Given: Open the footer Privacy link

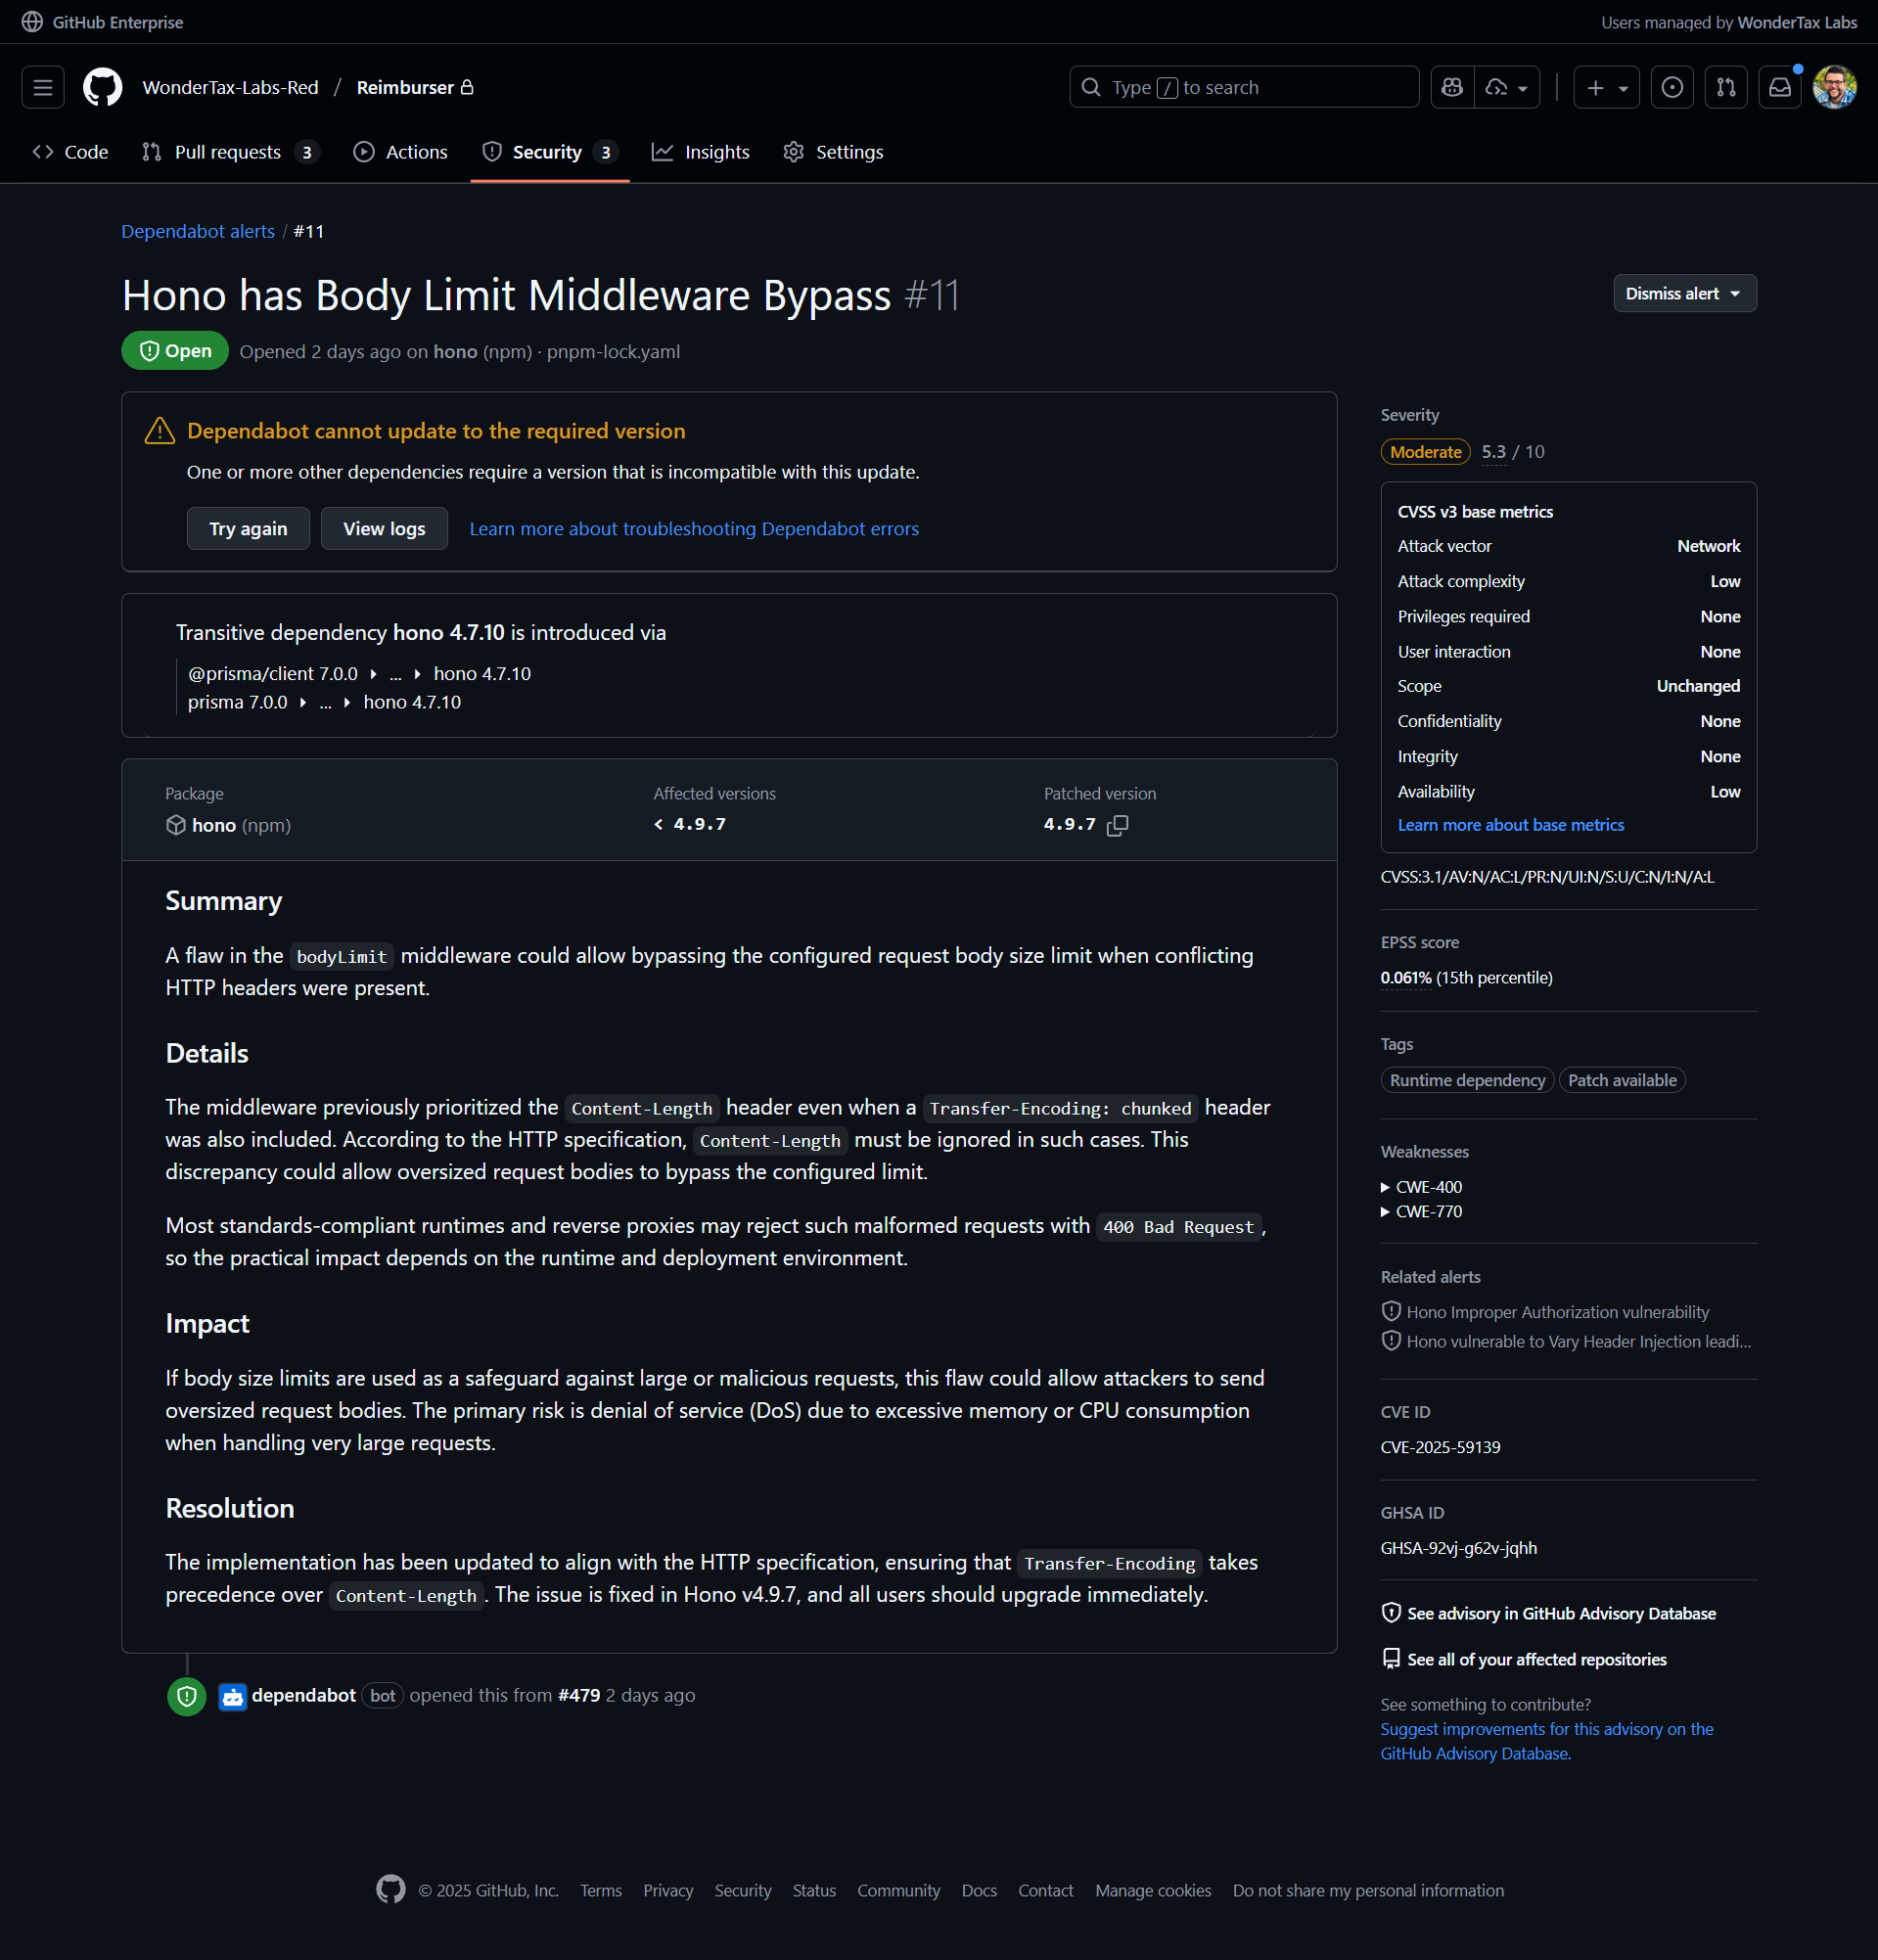Looking at the screenshot, I should (x=668, y=1890).
